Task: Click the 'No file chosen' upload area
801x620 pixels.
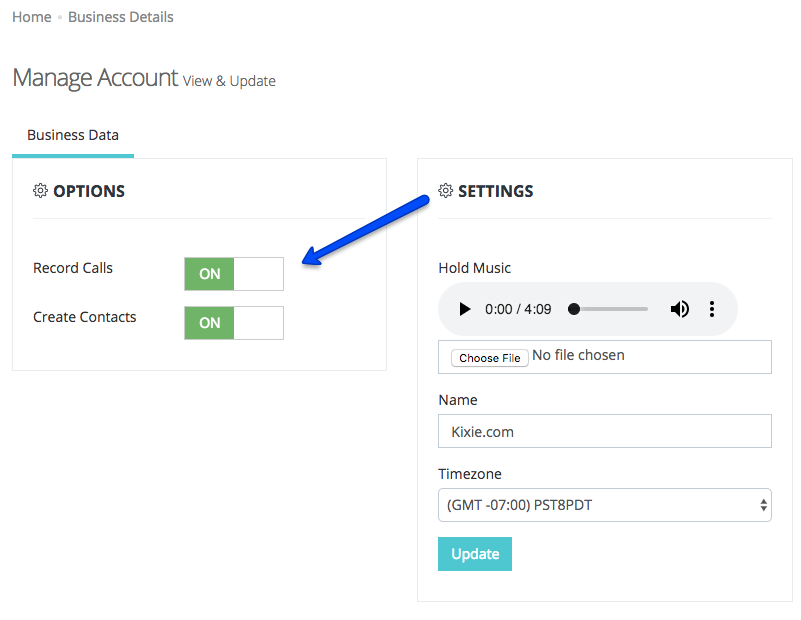Action: tap(578, 355)
